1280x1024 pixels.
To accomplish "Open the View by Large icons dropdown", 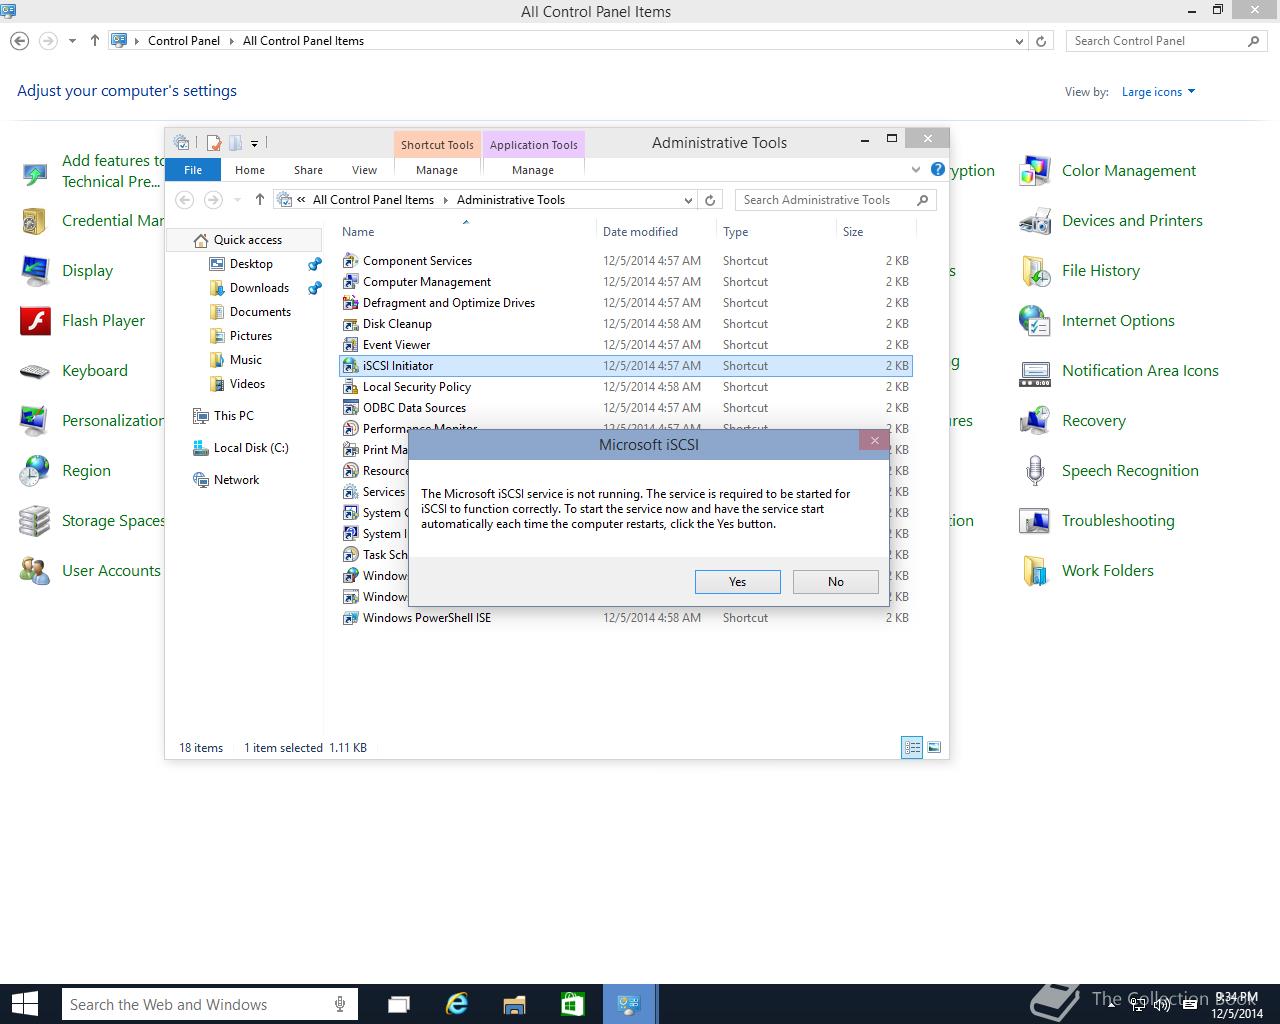I will pyautogui.click(x=1158, y=92).
